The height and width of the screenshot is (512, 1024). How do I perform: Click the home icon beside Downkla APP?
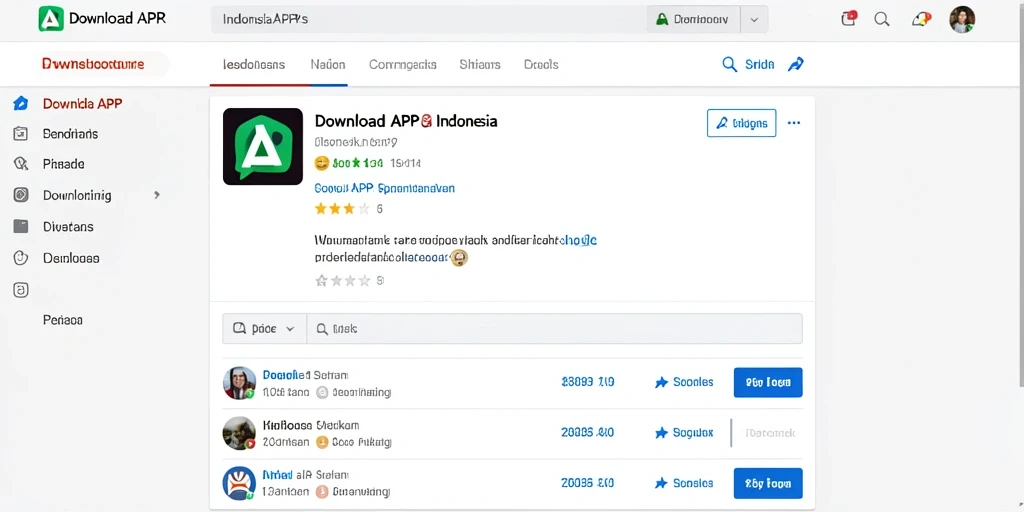[20, 103]
